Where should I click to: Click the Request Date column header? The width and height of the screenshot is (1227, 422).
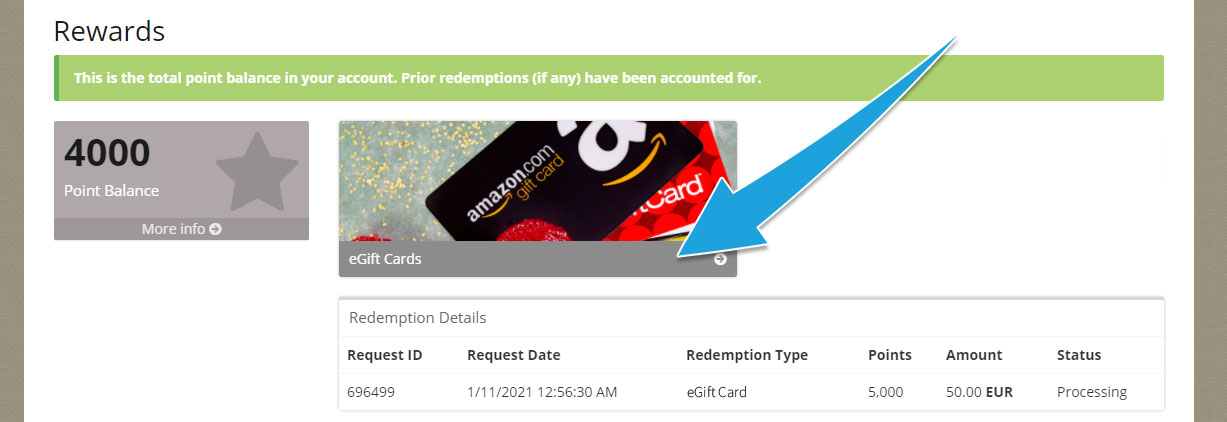pos(514,355)
